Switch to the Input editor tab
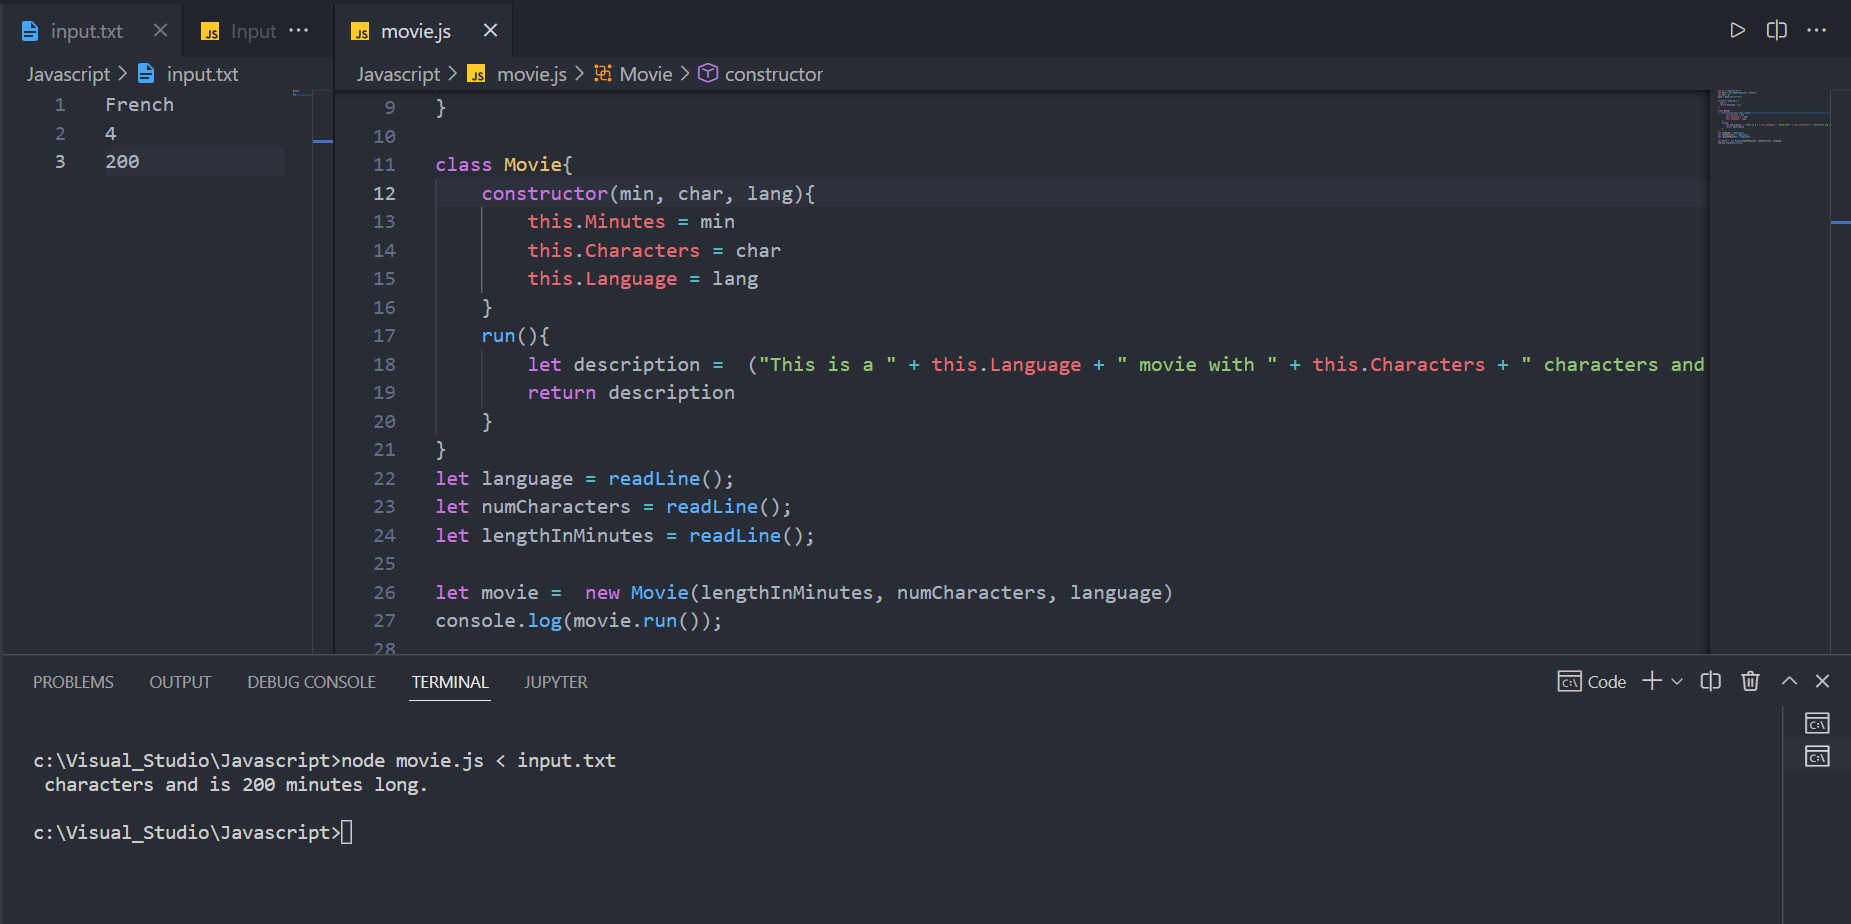 [x=252, y=31]
